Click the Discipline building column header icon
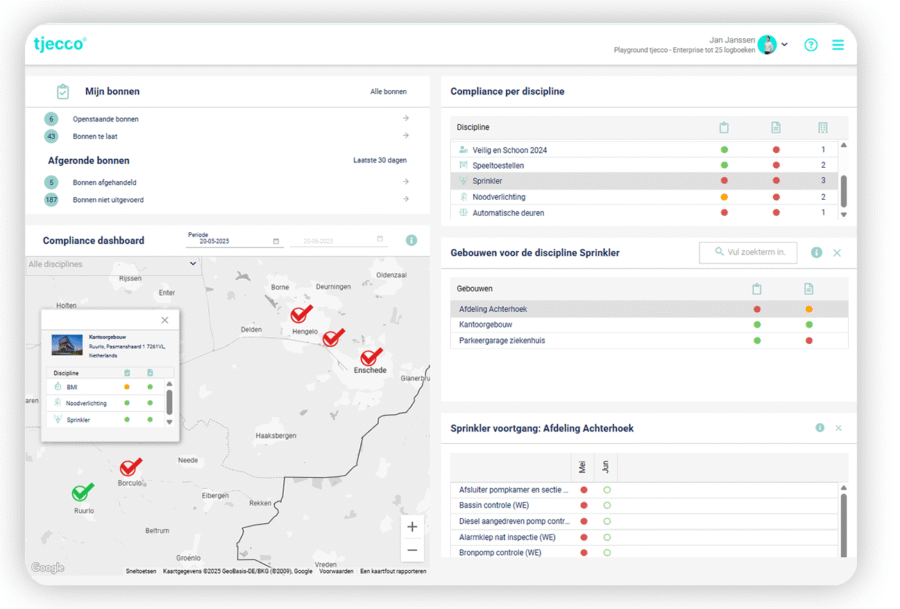The height and width of the screenshot is (609, 900). point(823,127)
